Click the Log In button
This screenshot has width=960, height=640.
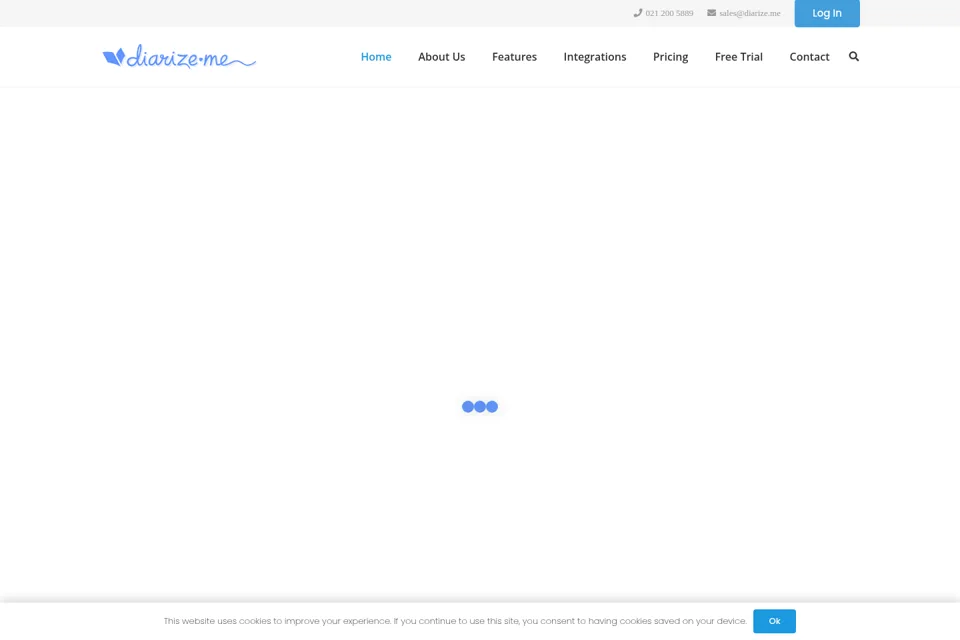point(827,13)
